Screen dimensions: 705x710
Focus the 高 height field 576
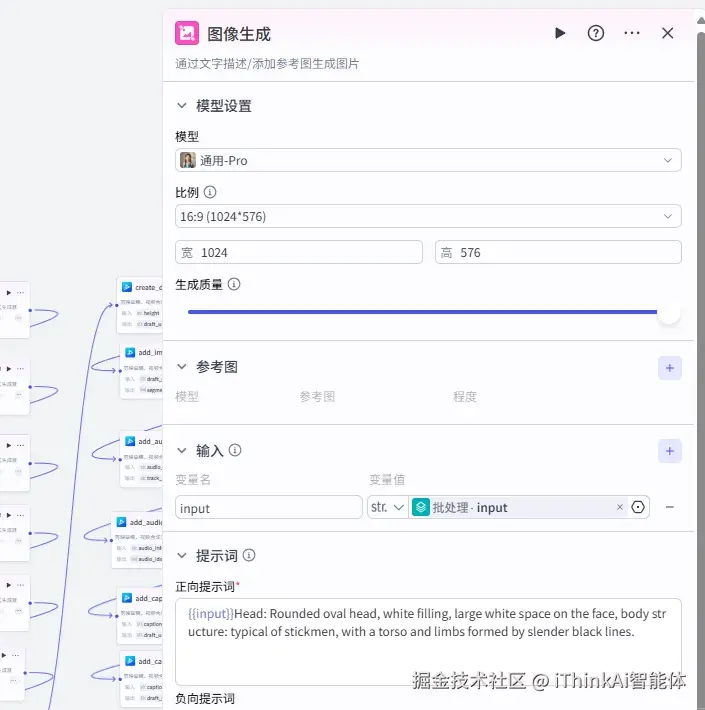(558, 252)
